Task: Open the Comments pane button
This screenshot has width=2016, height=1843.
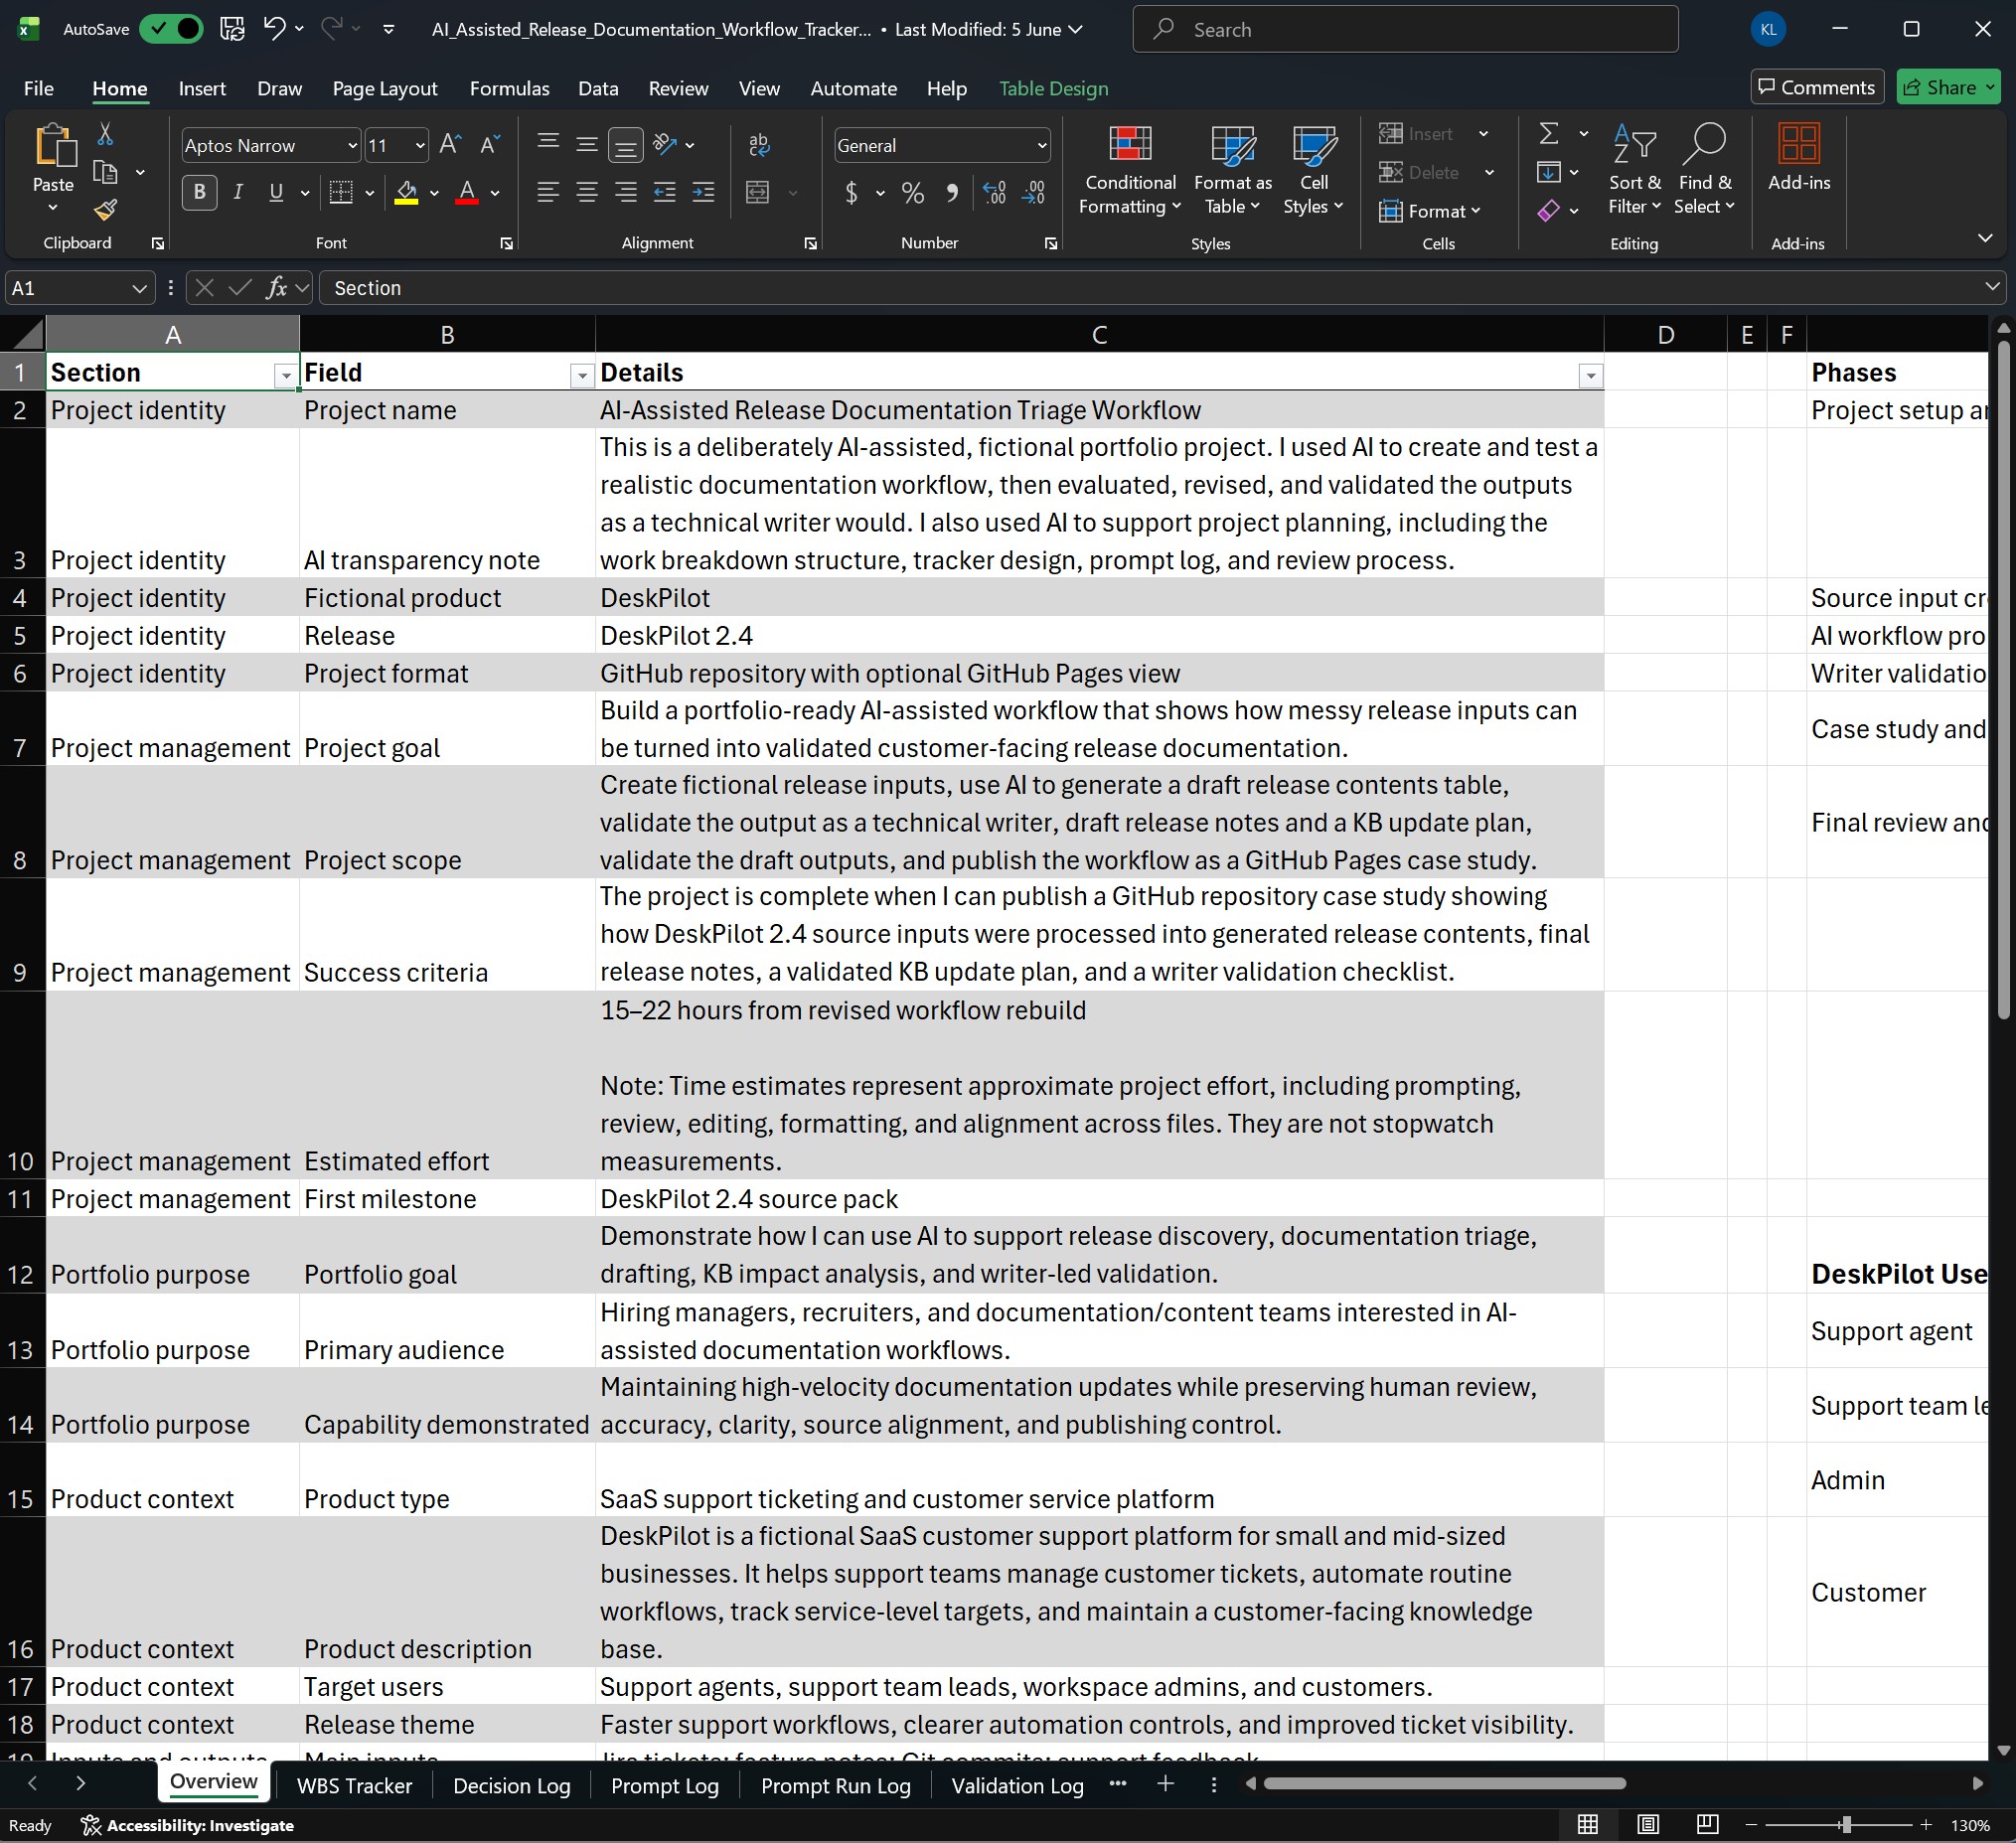Action: (x=1817, y=87)
